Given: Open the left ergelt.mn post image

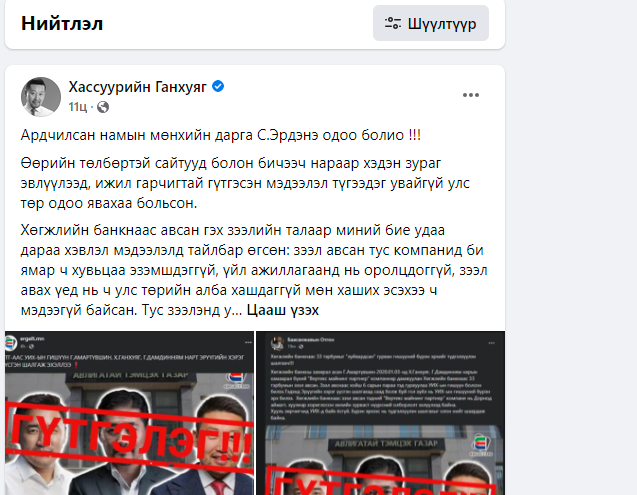Looking at the screenshot, I should pos(129,413).
